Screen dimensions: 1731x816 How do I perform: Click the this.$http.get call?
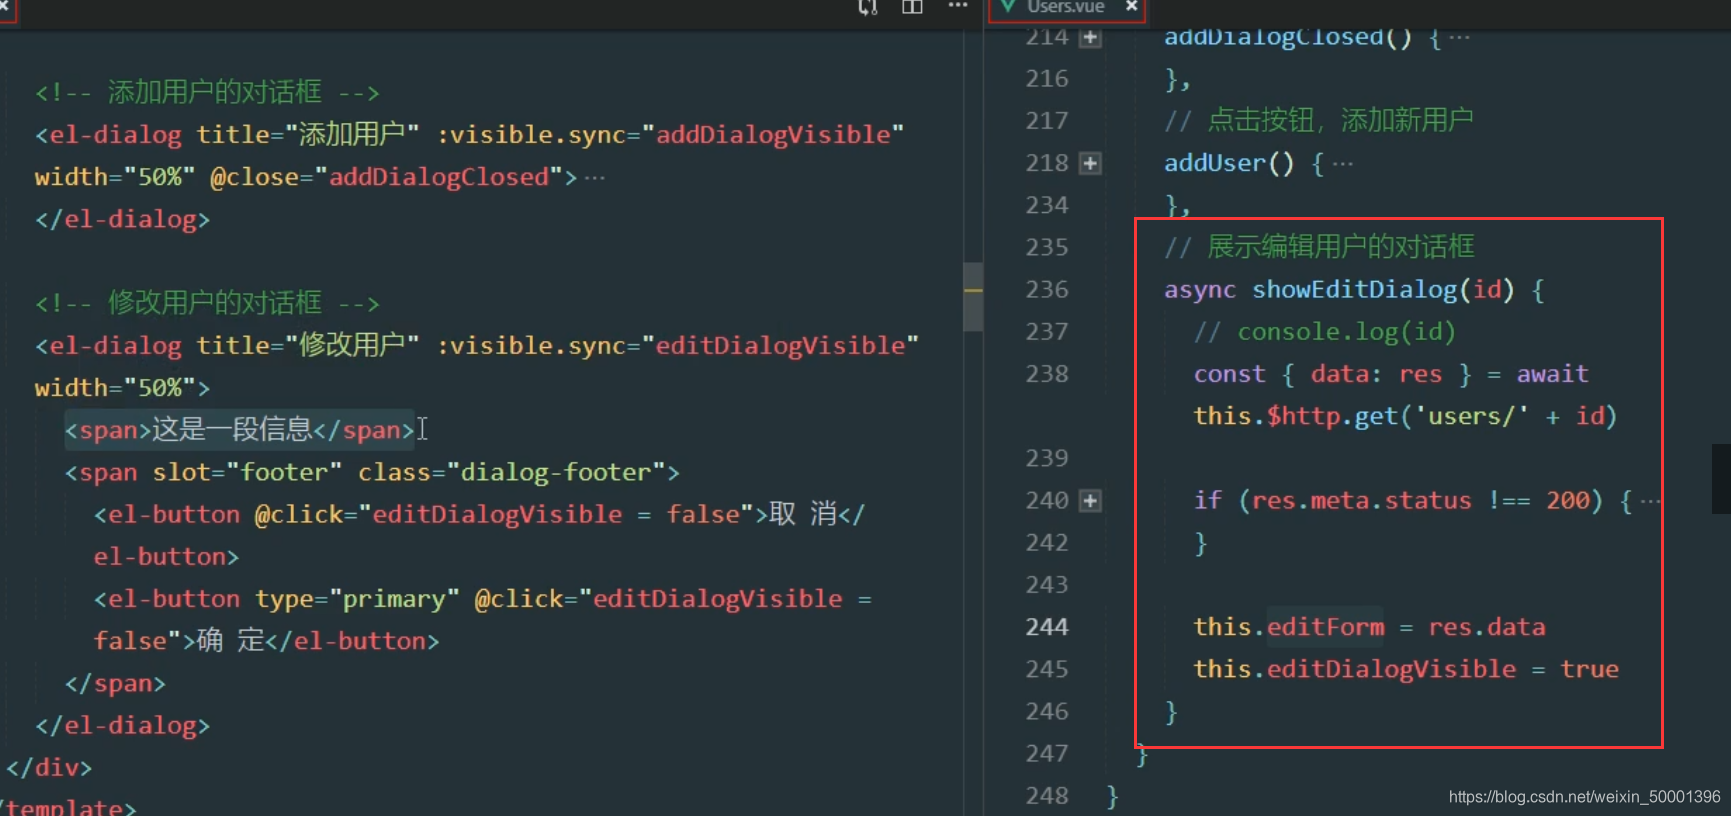[x=1296, y=416]
